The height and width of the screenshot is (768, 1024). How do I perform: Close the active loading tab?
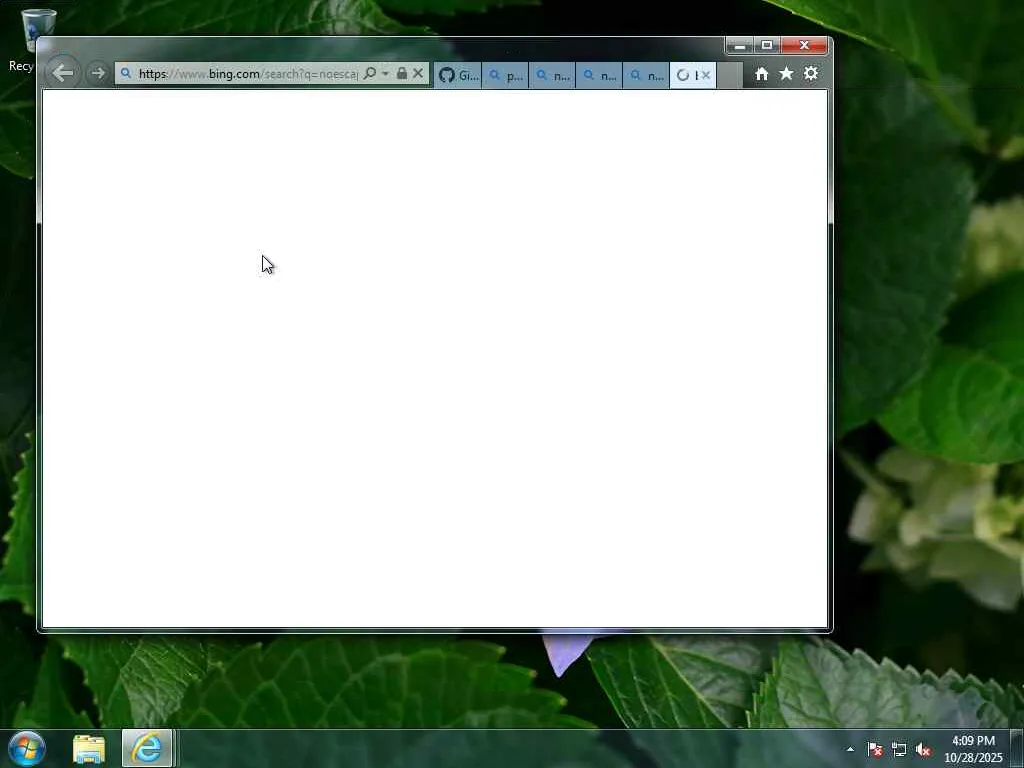[706, 75]
